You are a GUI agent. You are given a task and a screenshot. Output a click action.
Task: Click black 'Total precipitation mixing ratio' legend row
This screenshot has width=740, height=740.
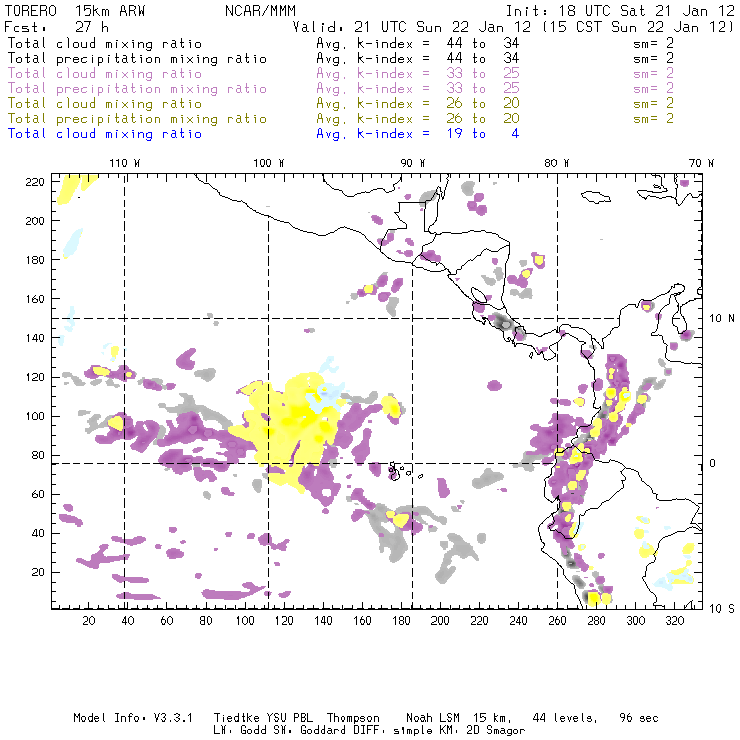(341, 59)
